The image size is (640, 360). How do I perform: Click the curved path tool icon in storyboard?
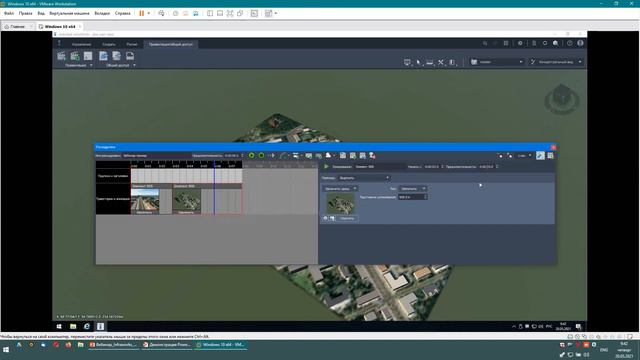[x=283, y=156]
